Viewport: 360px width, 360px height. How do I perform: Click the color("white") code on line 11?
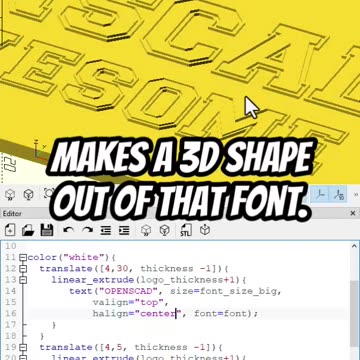click(x=72, y=257)
